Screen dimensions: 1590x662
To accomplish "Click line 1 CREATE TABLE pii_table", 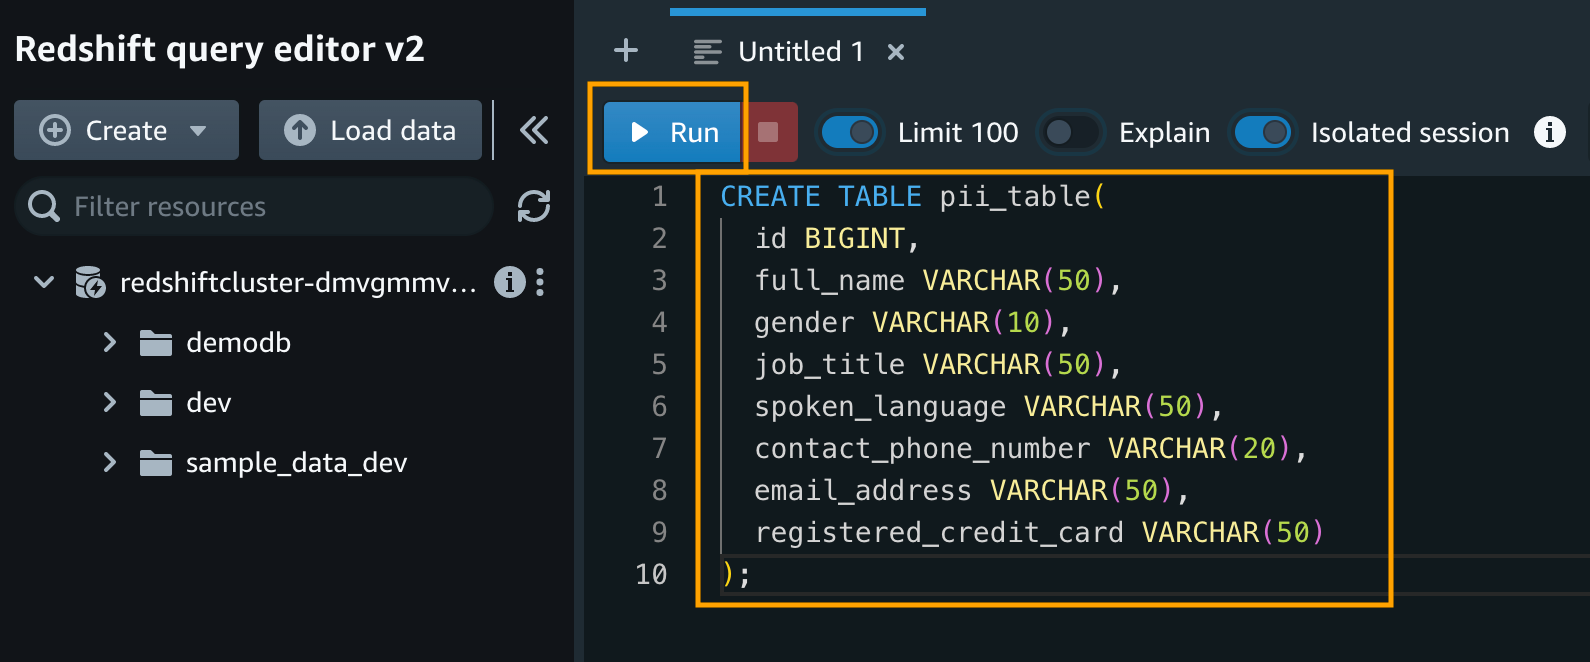I will tap(913, 196).
